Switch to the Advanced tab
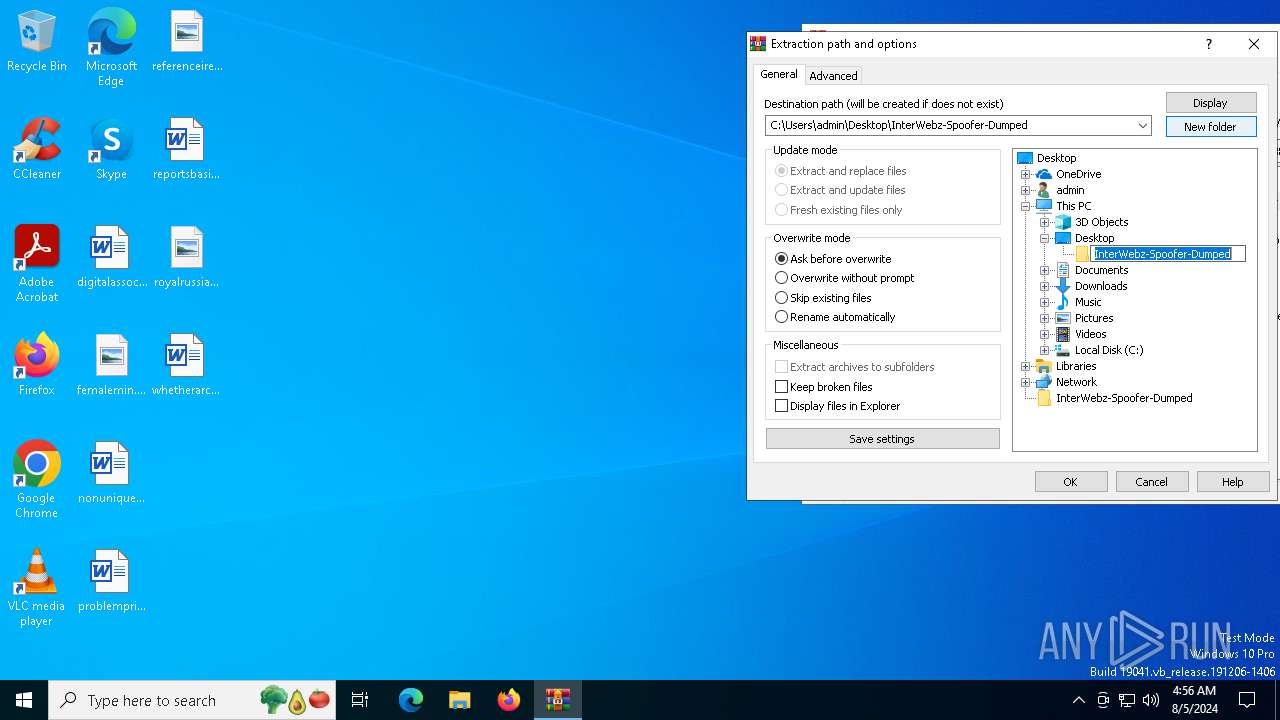 [833, 76]
